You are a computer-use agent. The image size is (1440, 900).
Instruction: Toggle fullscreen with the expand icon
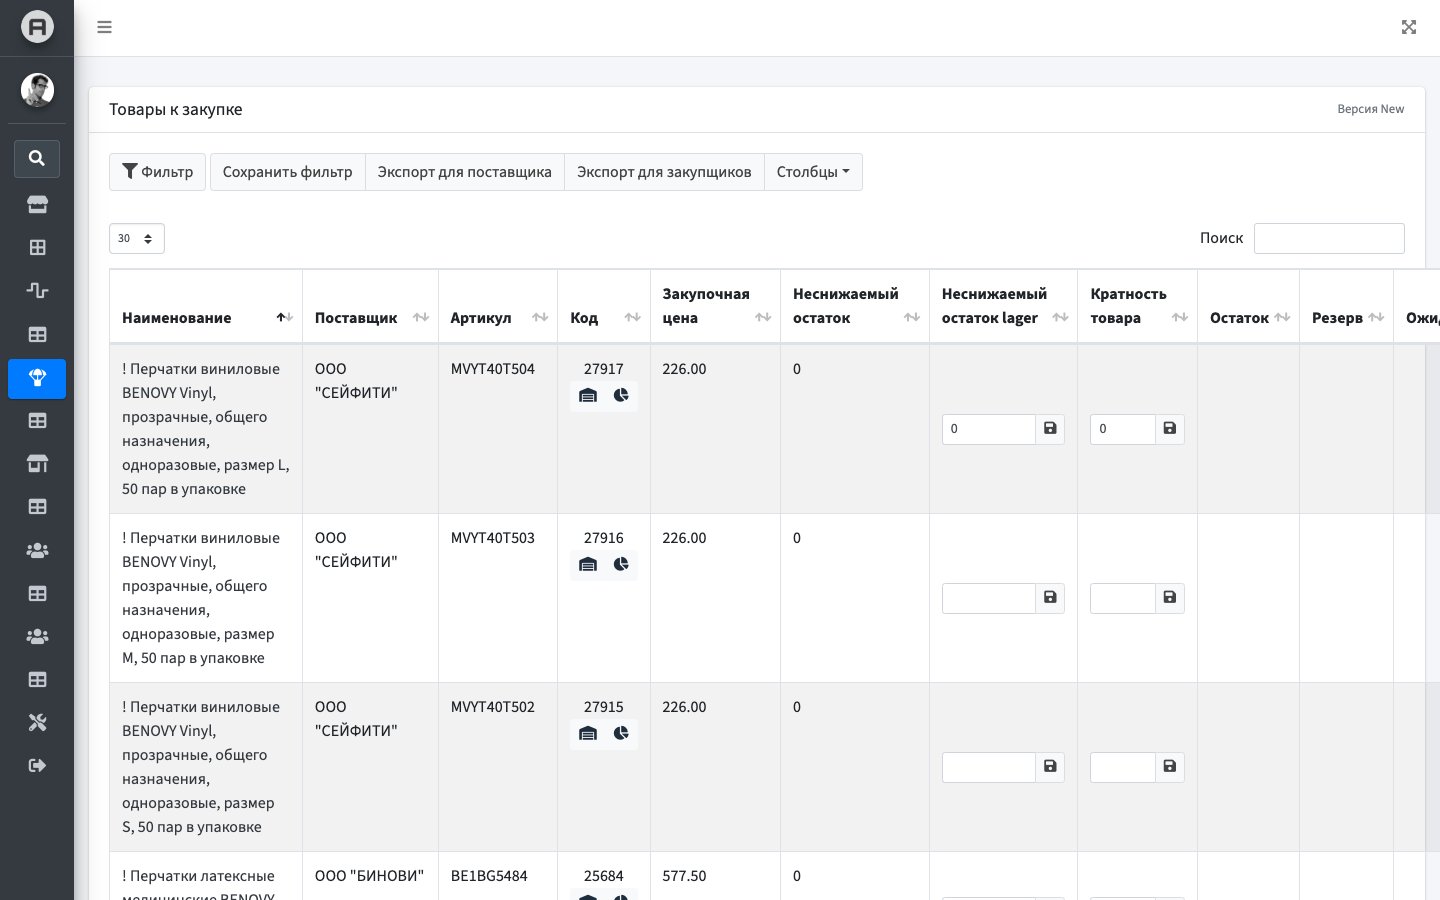(x=1409, y=27)
